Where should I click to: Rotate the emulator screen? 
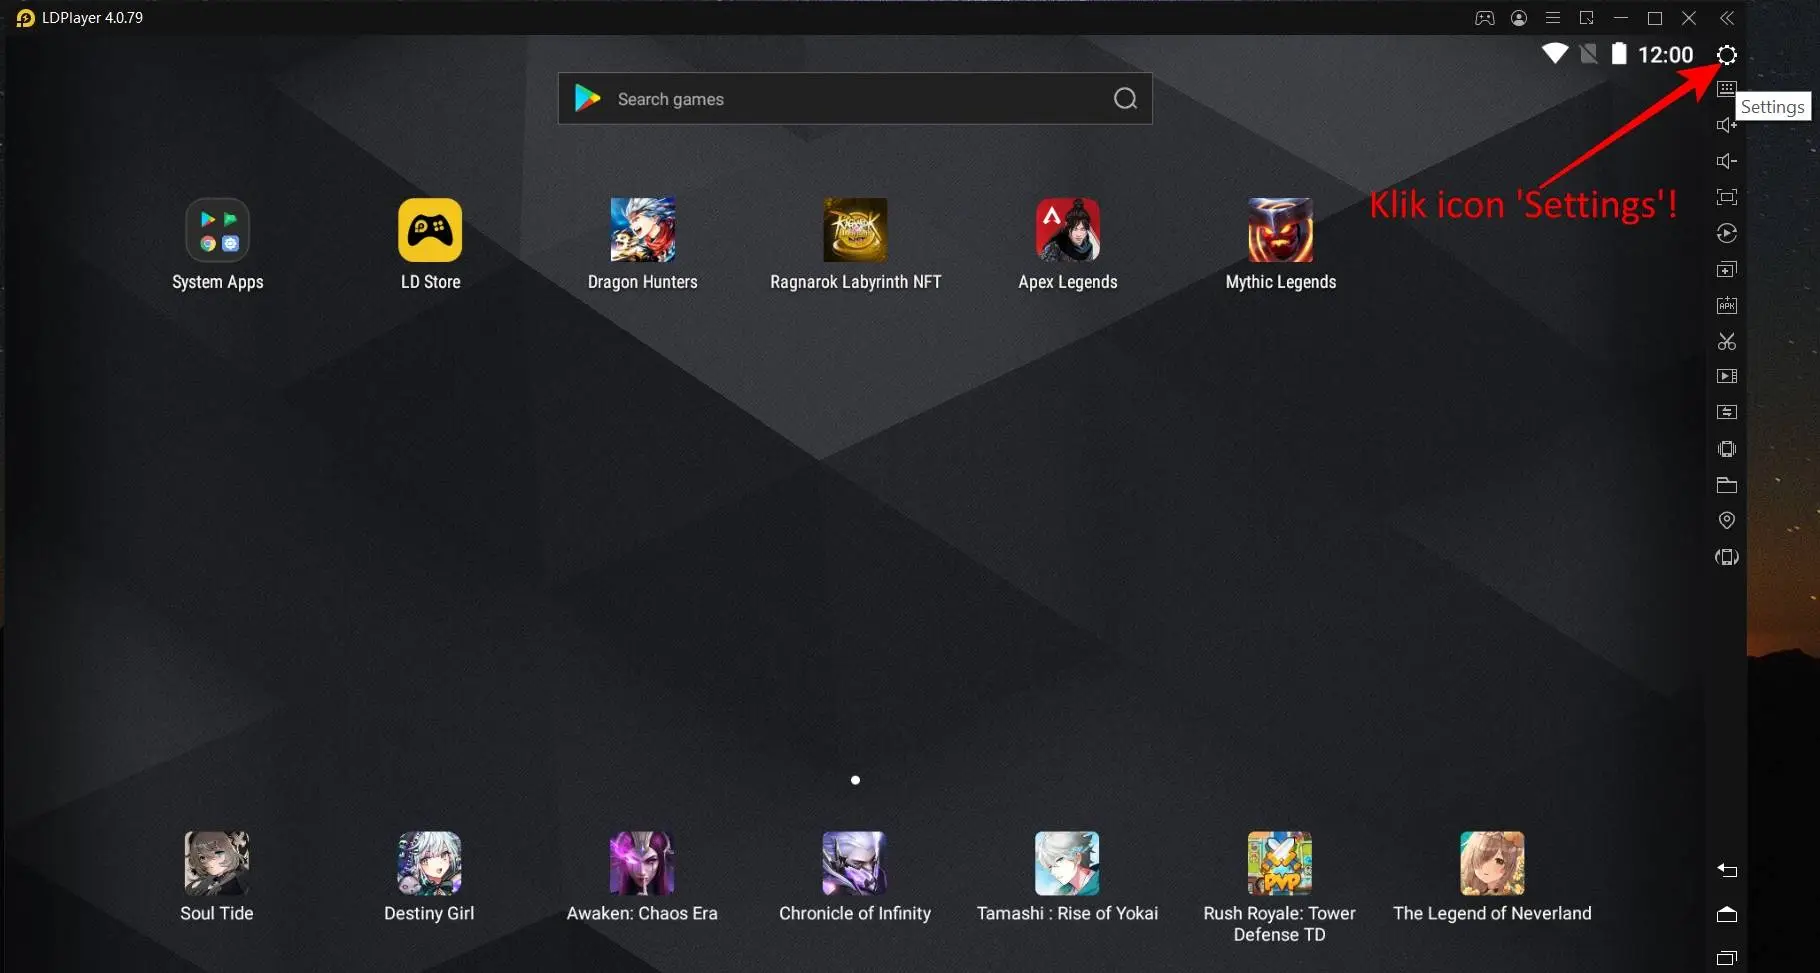tap(1727, 557)
